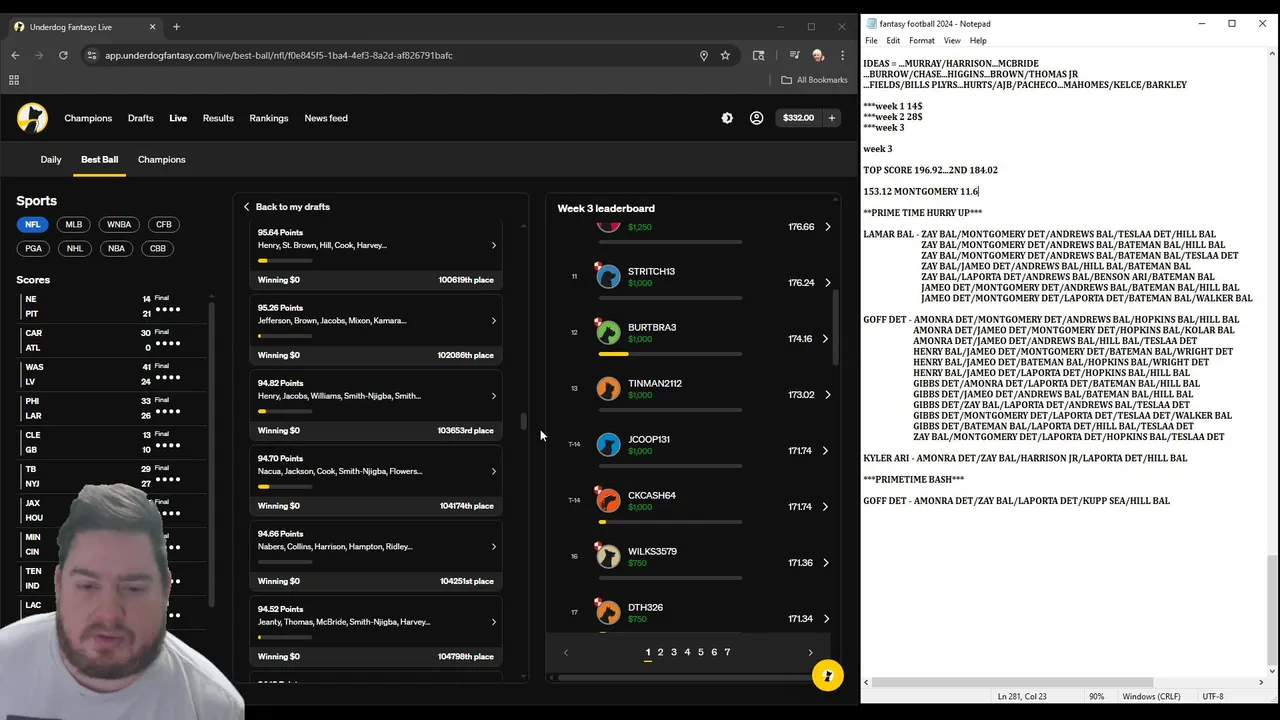This screenshot has width=1280, height=720.
Task: Open the All Bookmarks folder
Action: click(814, 80)
